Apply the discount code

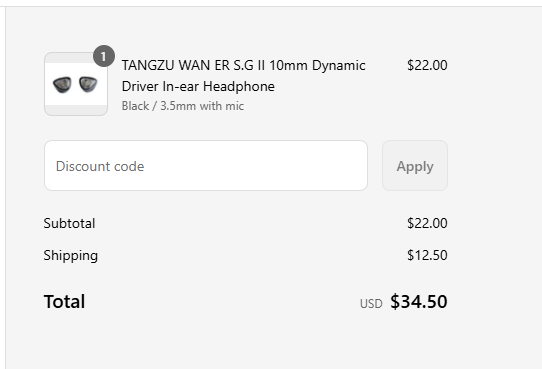click(x=415, y=165)
